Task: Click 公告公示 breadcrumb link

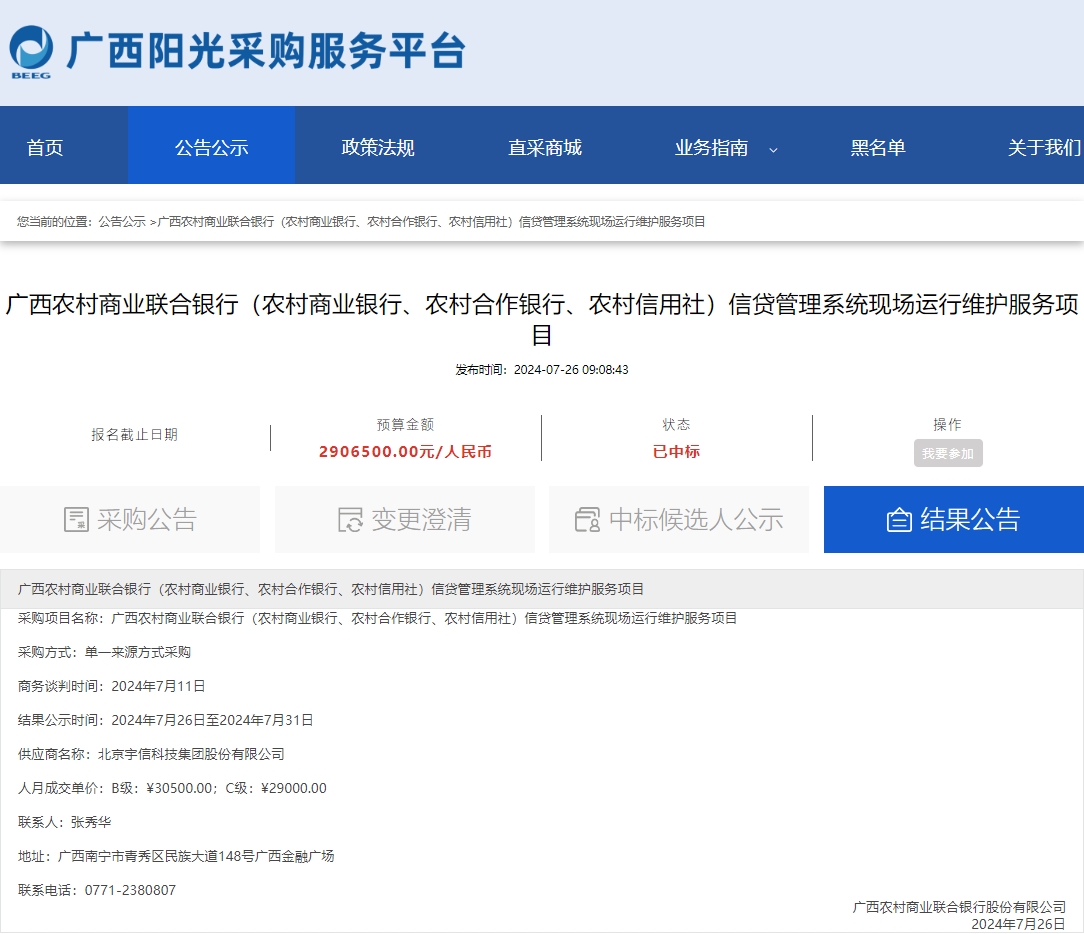Action: pyautogui.click(x=122, y=221)
